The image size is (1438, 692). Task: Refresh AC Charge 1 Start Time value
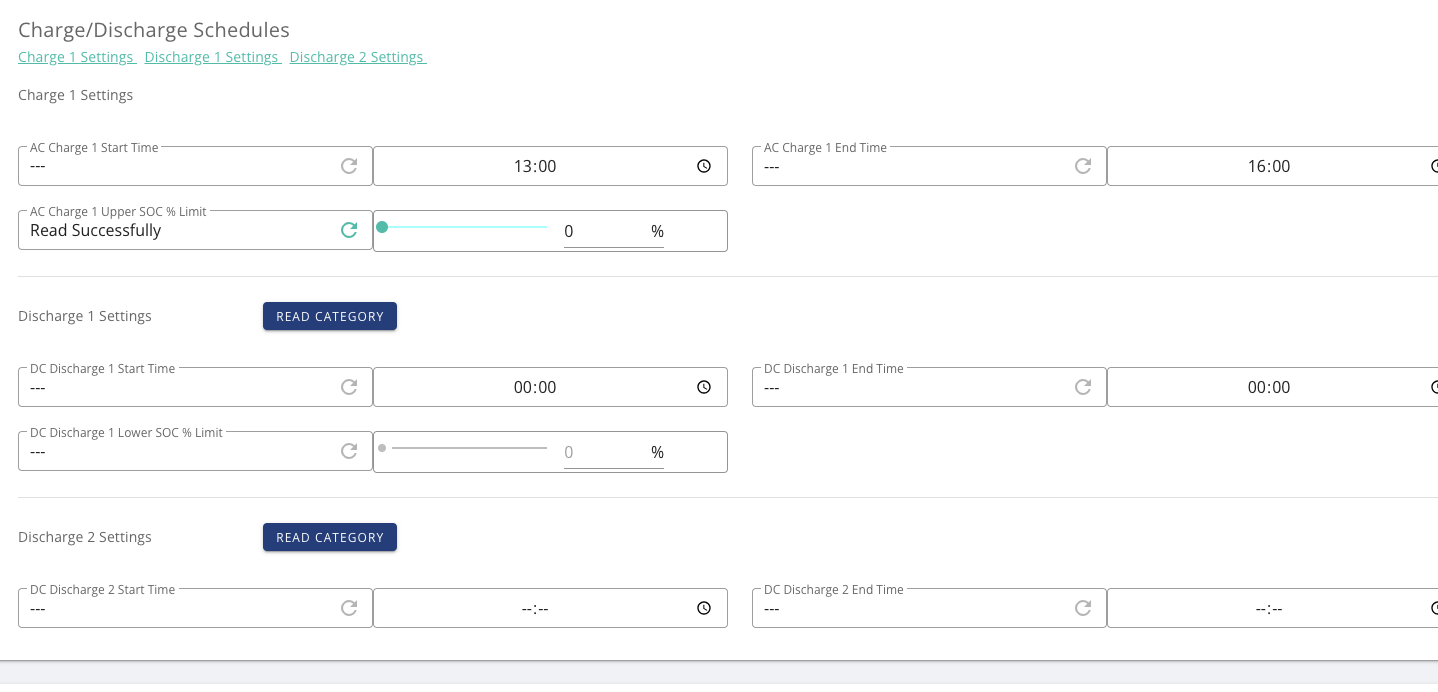click(349, 166)
